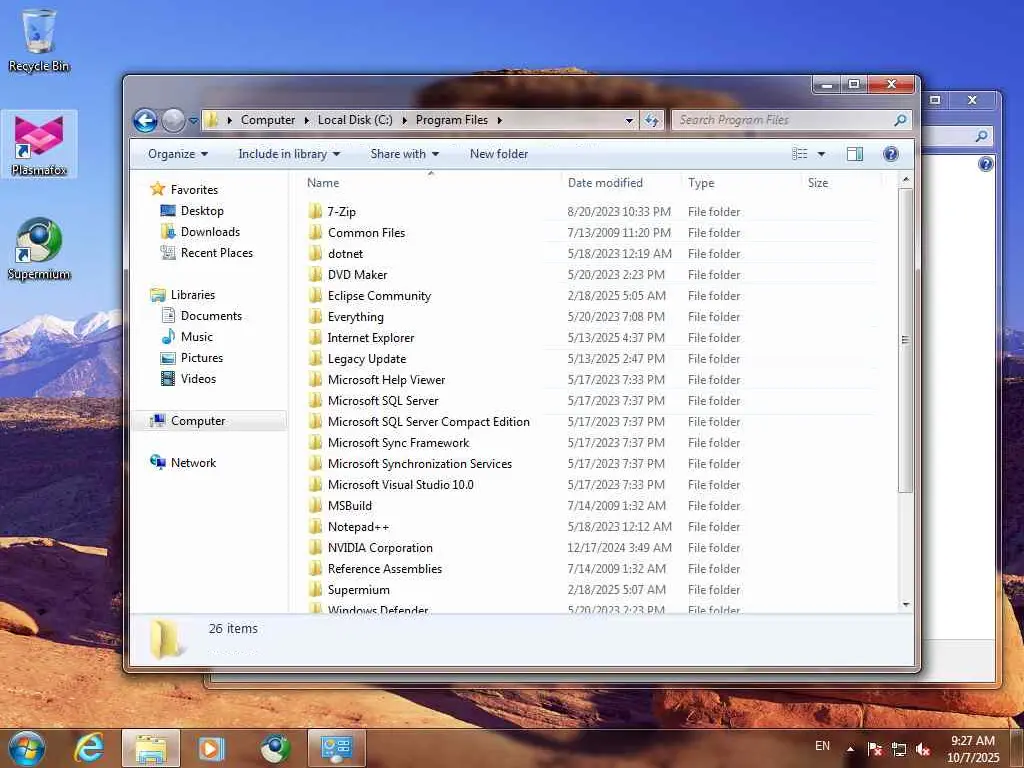Screen dimensions: 1024x768
Task: Select Computer in the address breadcrumb
Action: pos(268,120)
